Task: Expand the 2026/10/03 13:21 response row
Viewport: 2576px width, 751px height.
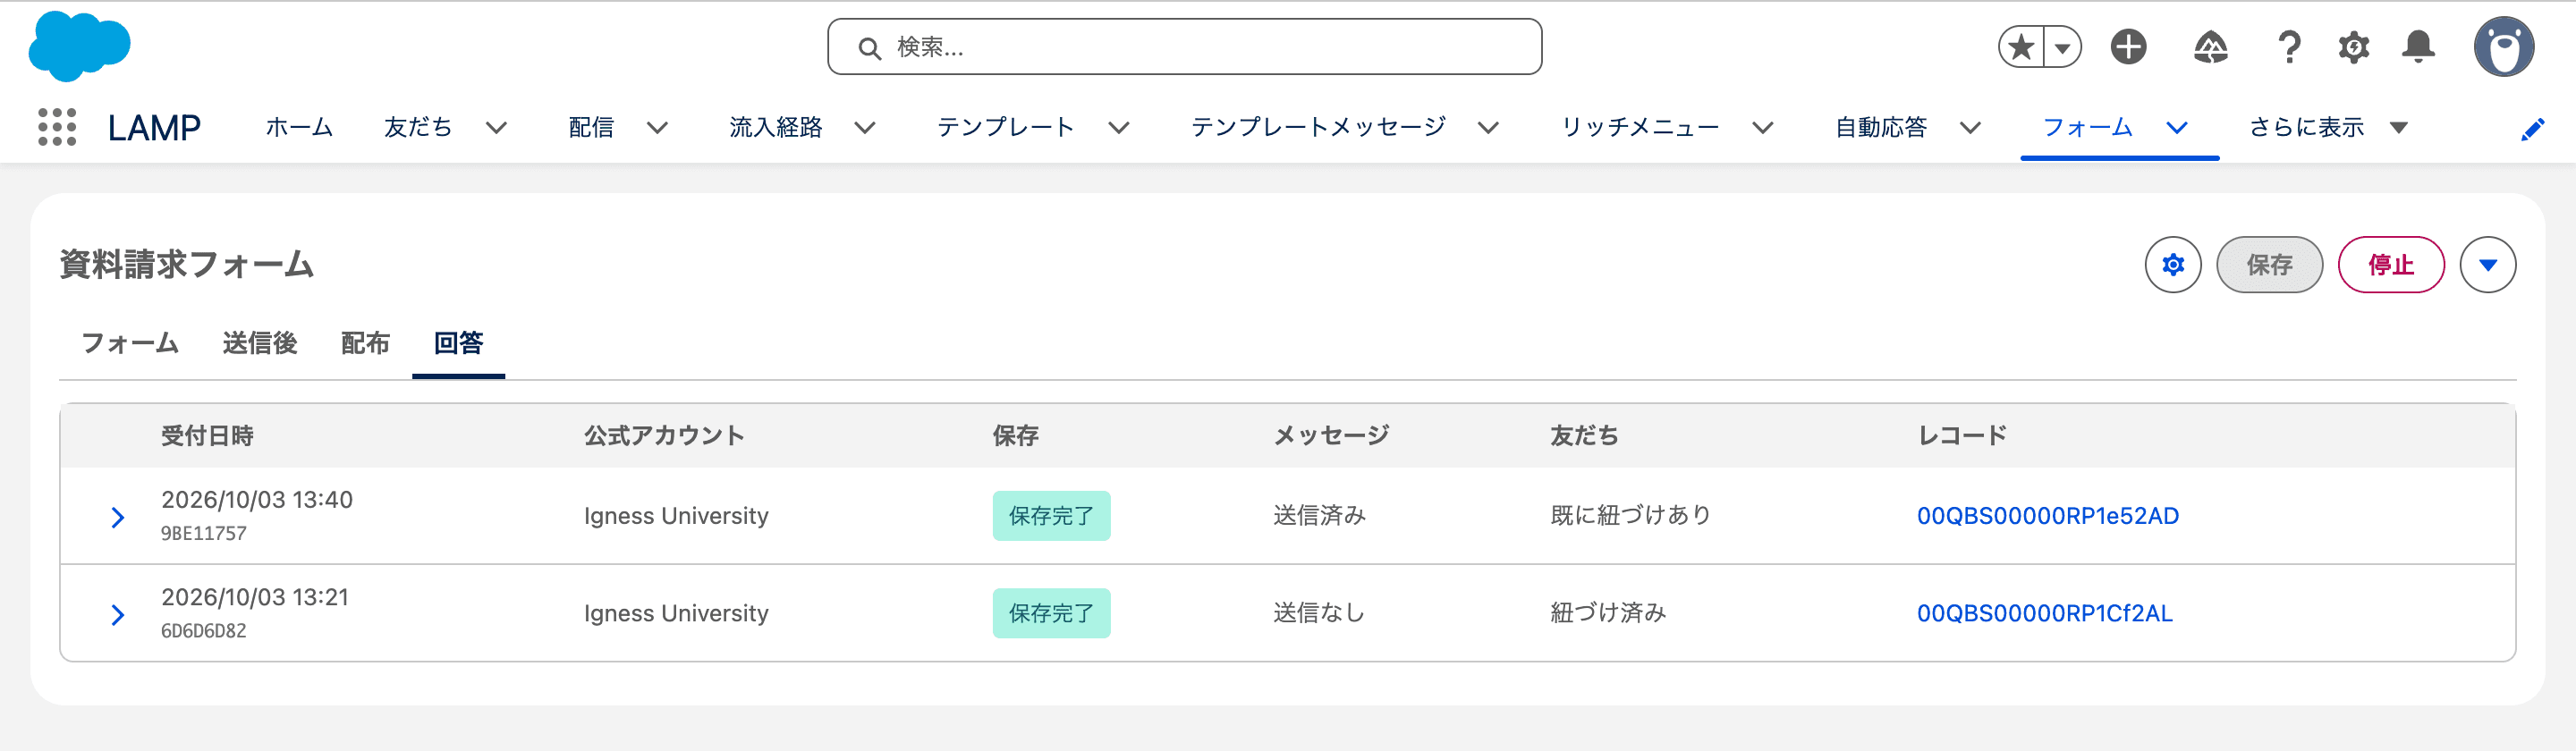Action: tap(118, 614)
